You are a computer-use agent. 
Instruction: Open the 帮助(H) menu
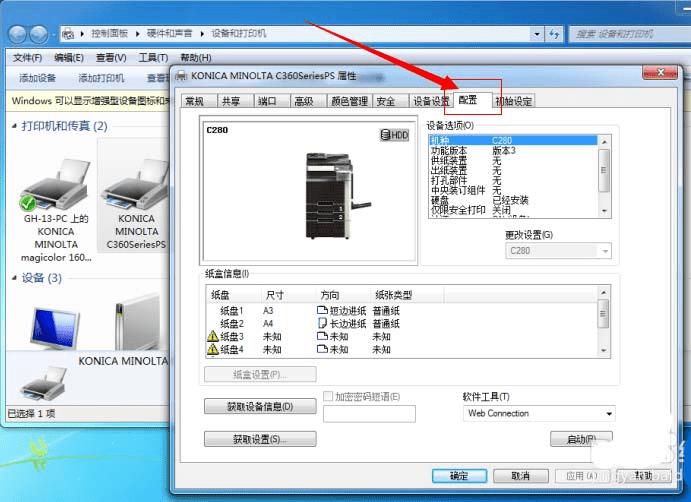coord(196,58)
